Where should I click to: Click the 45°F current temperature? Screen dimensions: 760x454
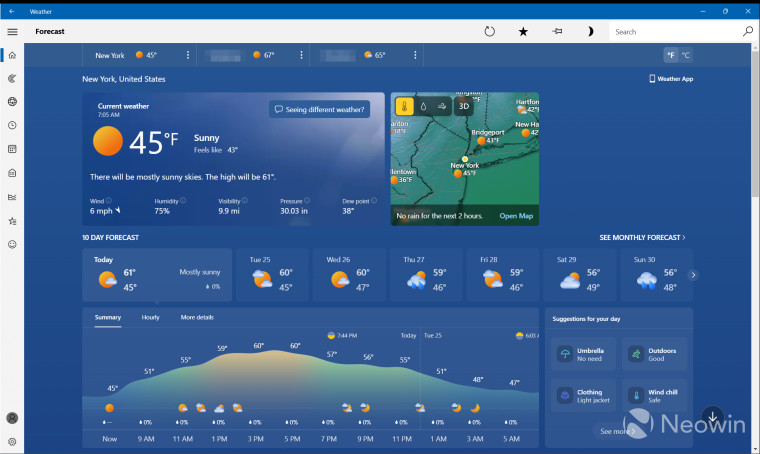point(154,142)
